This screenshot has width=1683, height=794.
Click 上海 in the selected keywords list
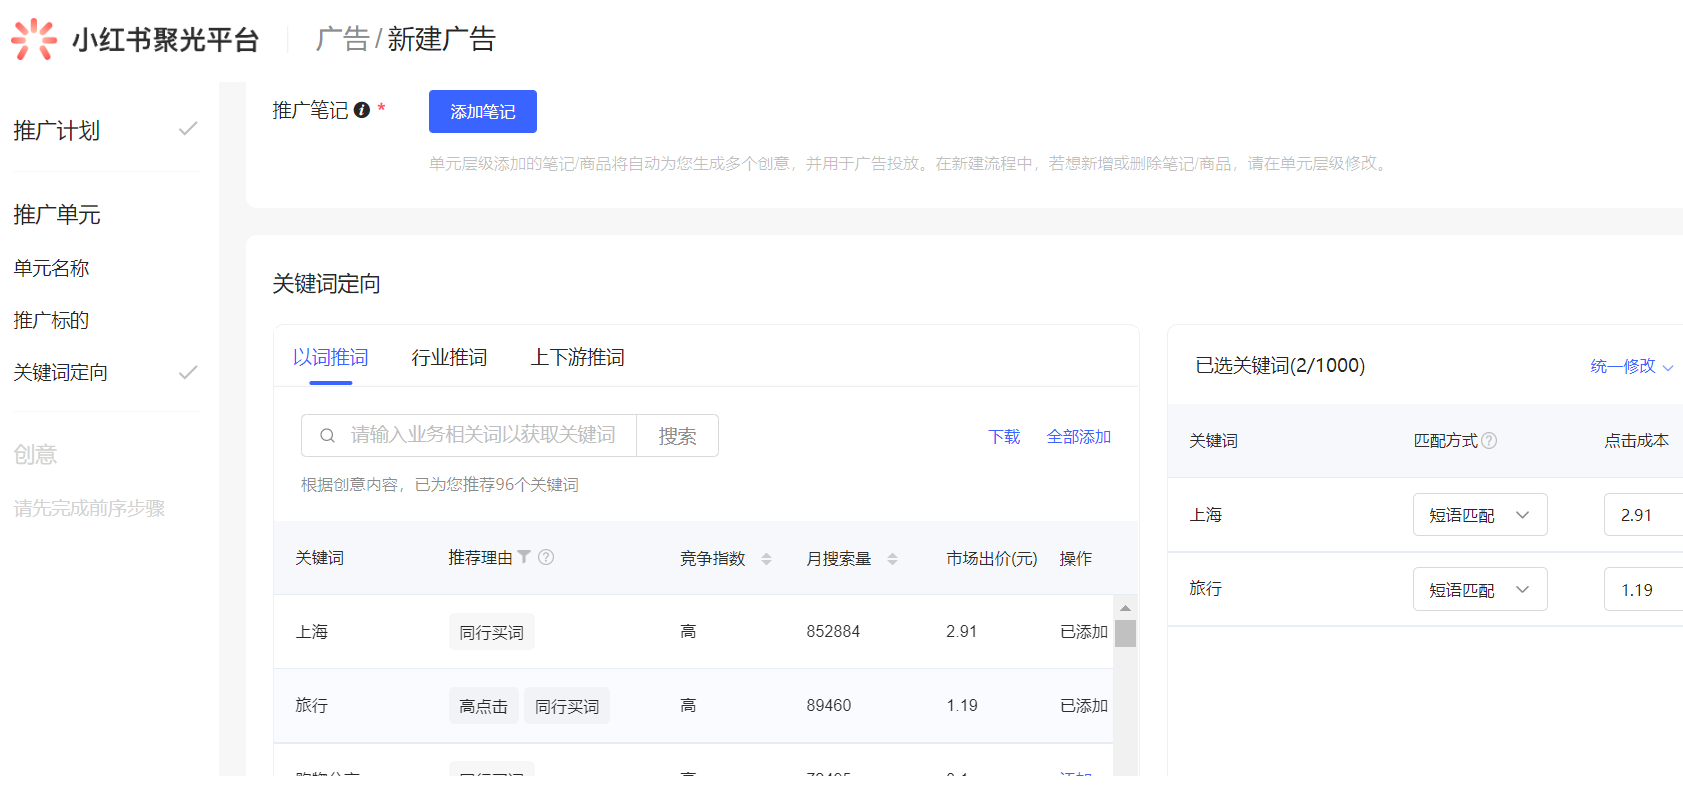tap(1206, 515)
